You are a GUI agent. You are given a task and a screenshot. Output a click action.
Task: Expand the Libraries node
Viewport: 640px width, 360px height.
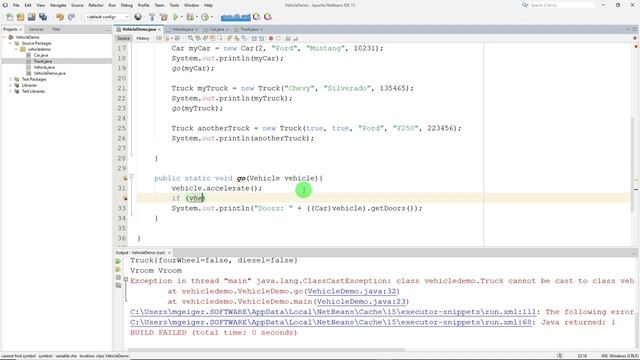(x=10, y=85)
